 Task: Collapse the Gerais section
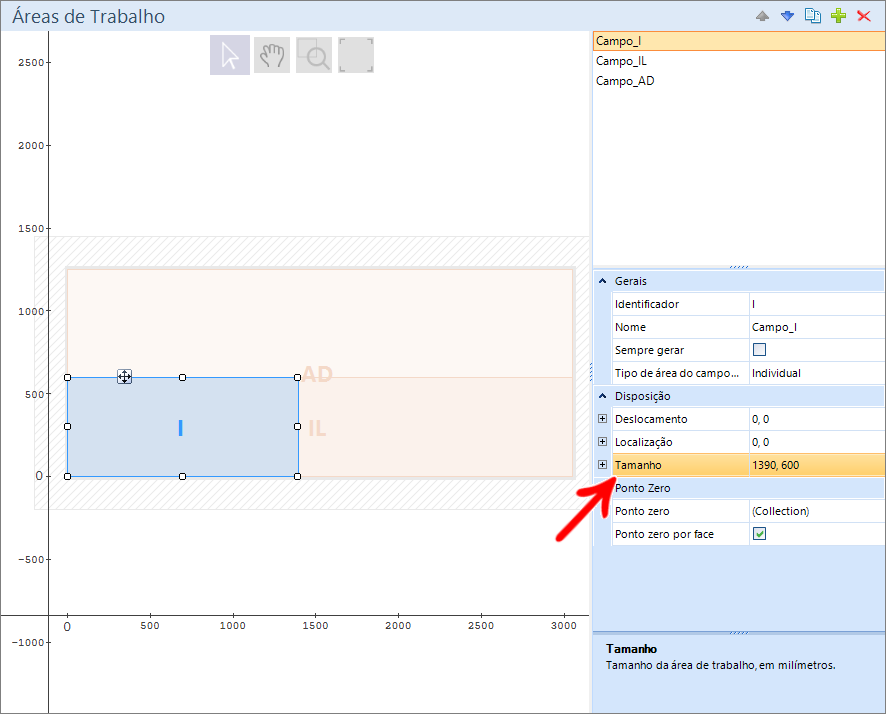pos(602,281)
